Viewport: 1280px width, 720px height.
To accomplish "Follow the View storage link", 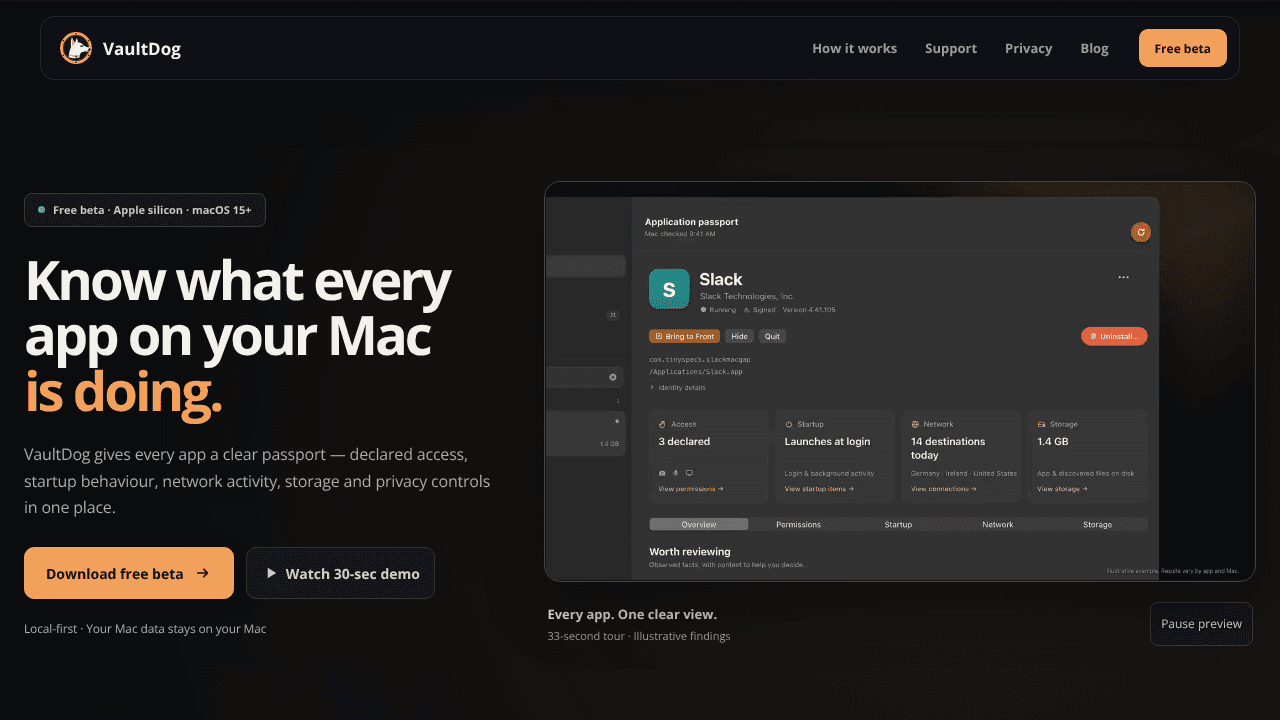I will (x=1062, y=489).
